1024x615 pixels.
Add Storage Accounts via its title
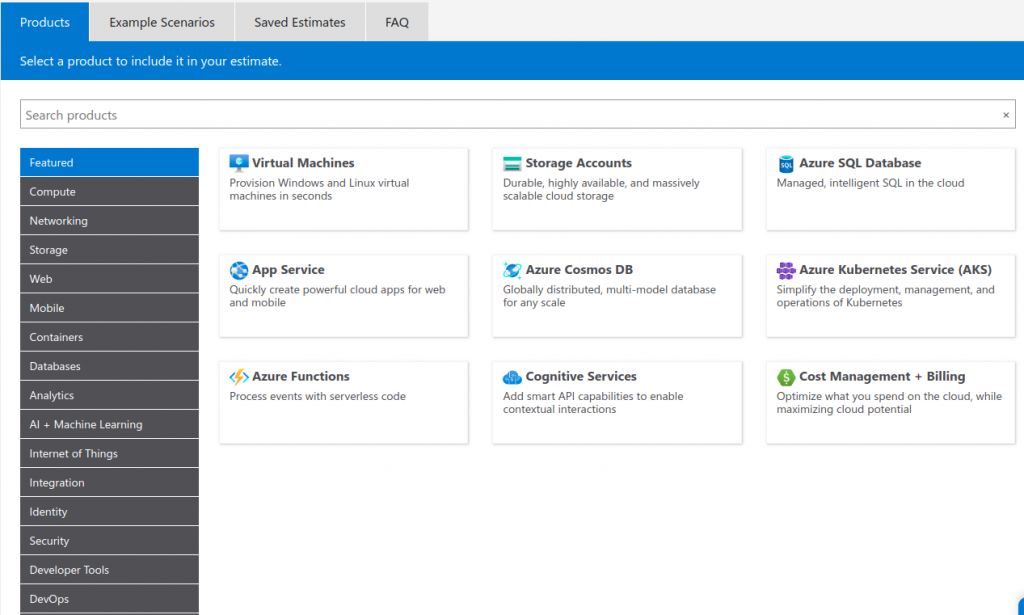pos(579,163)
